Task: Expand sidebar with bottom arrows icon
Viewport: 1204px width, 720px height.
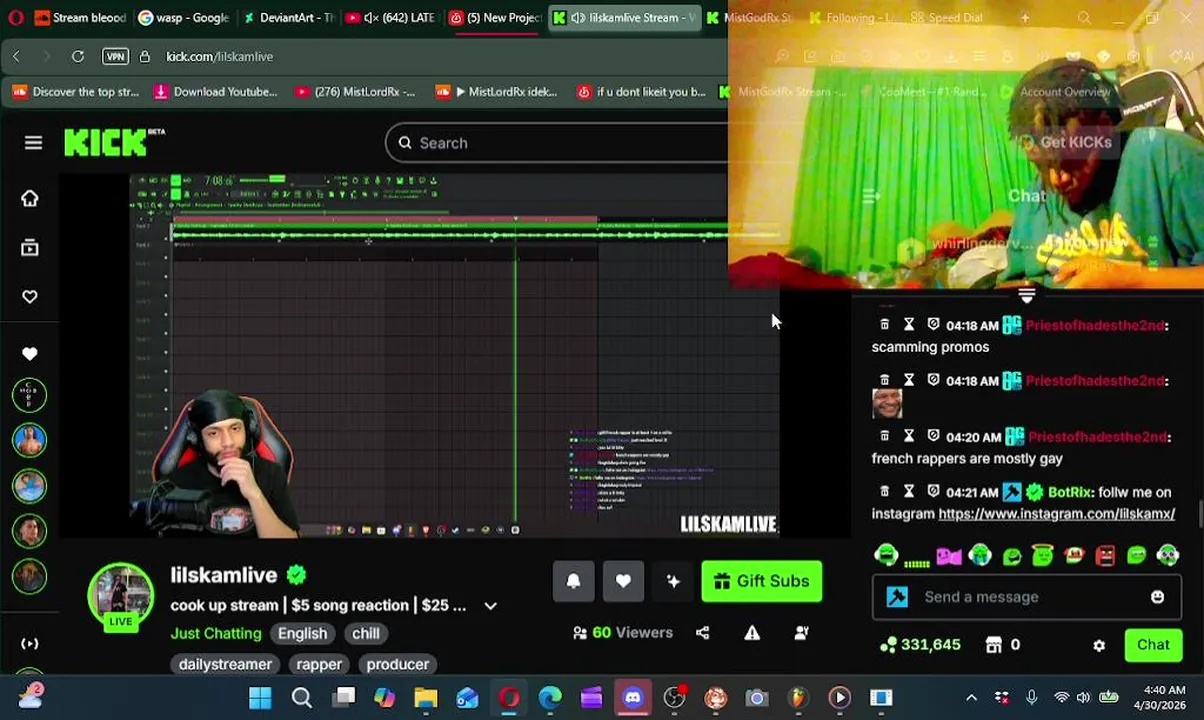Action: tap(29, 644)
